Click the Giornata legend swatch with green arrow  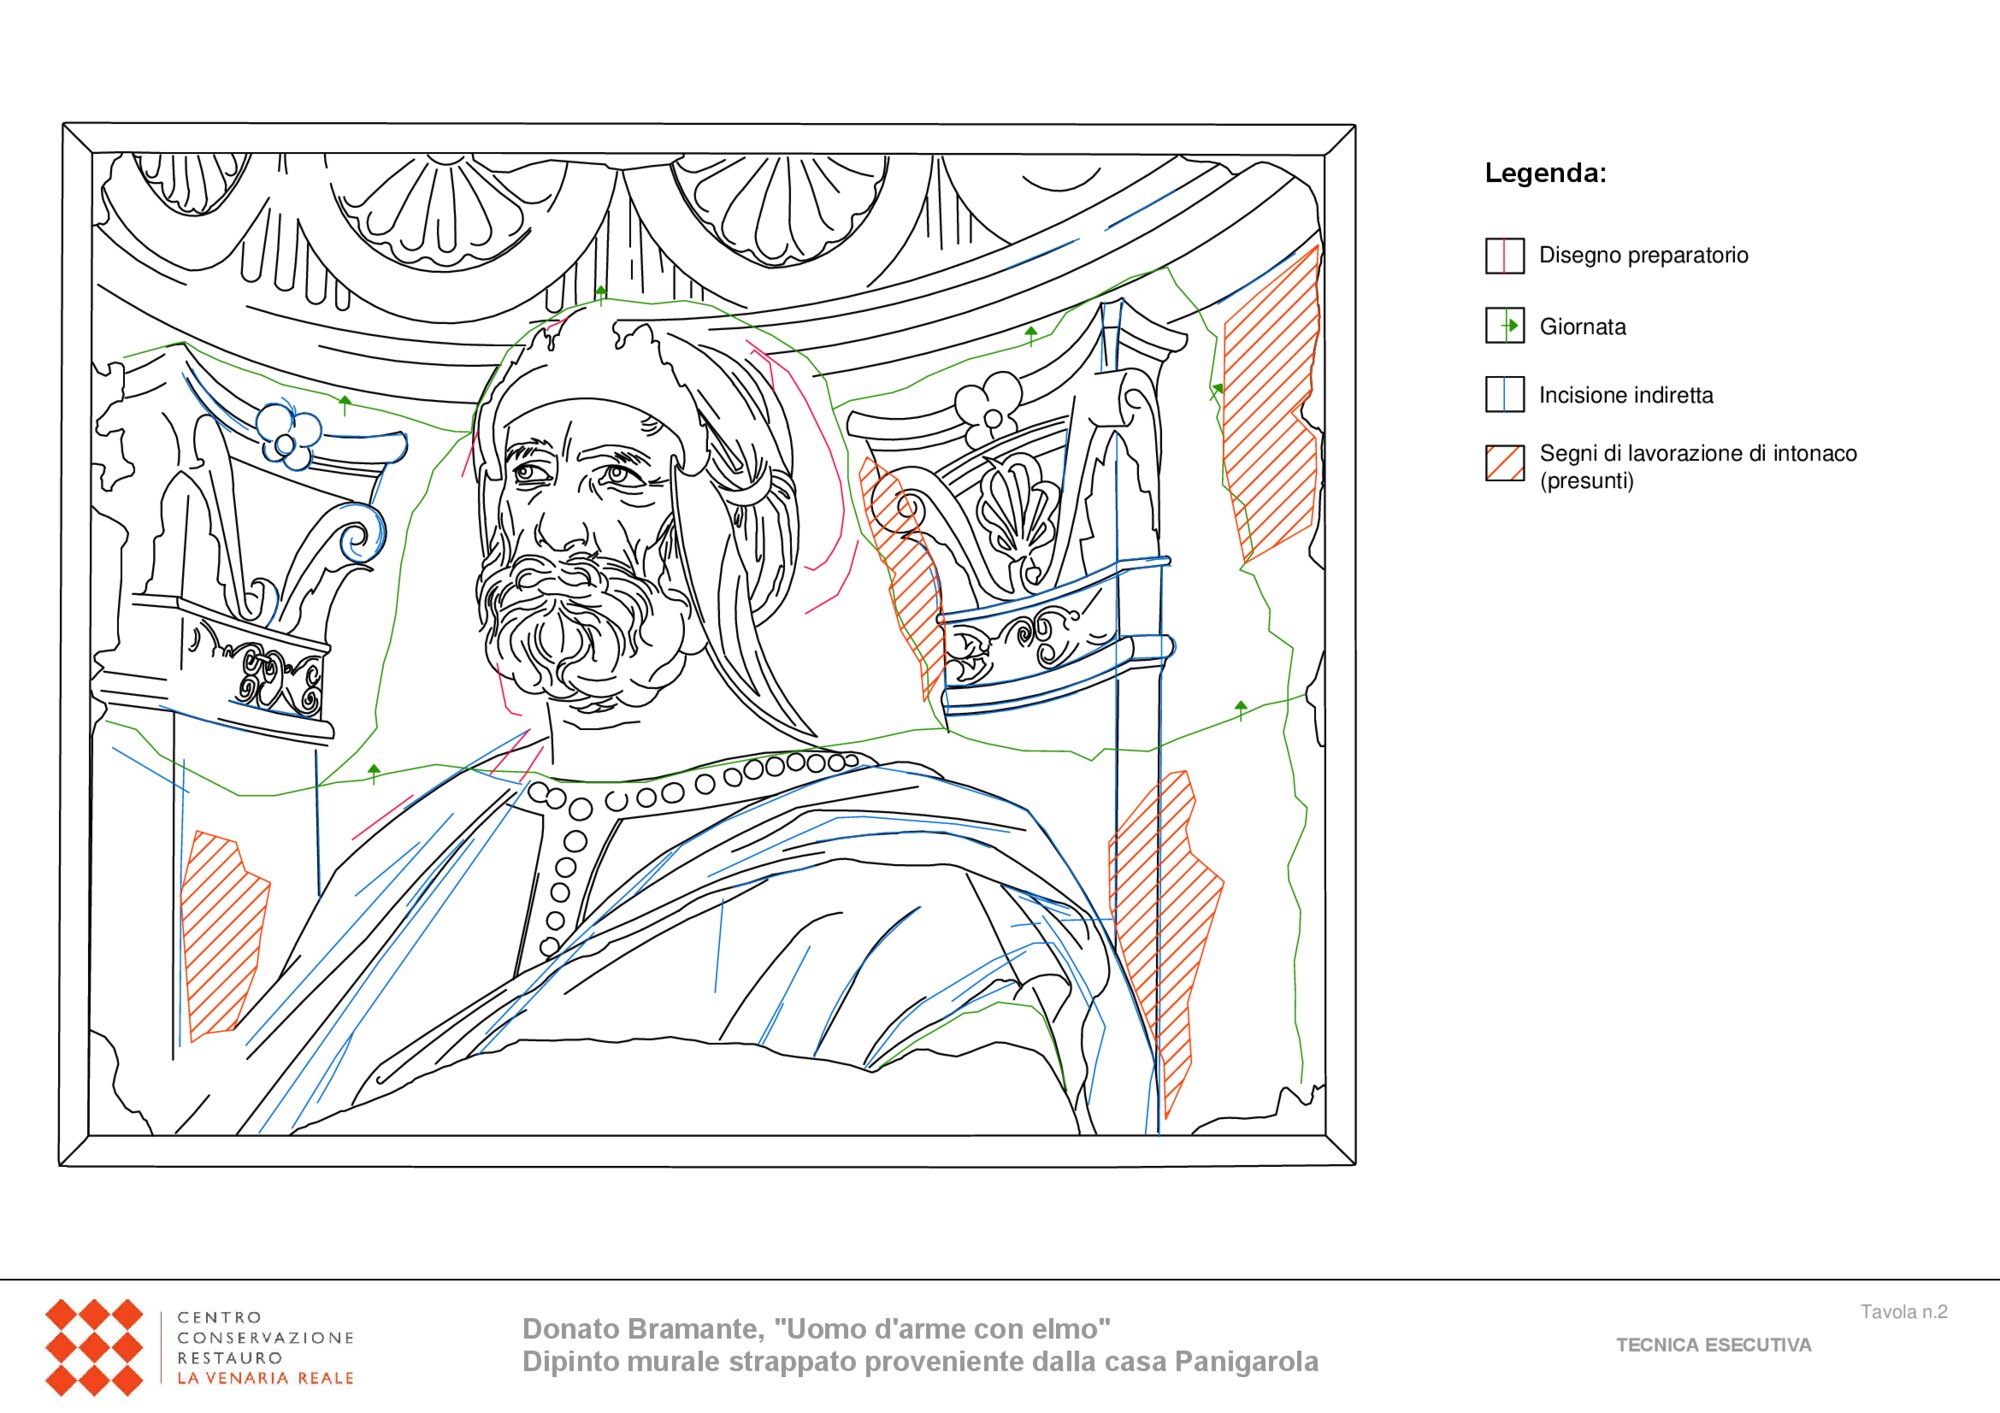tap(1505, 326)
